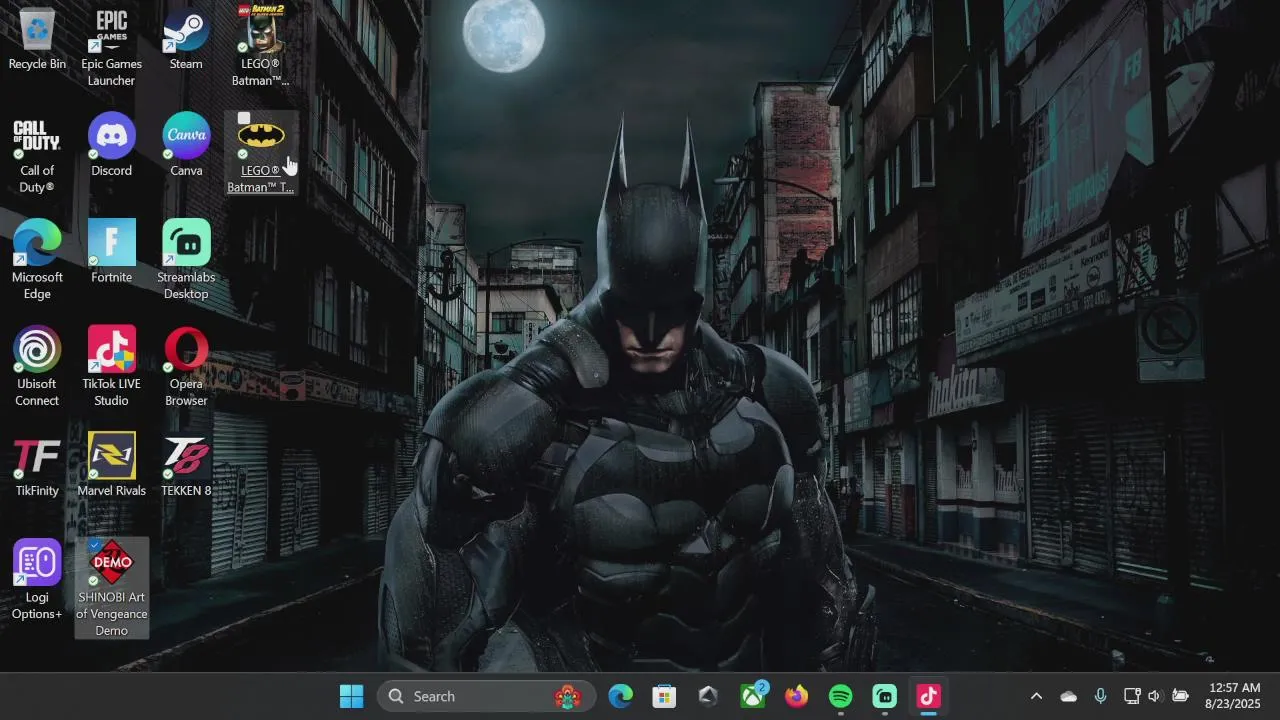Open the clock showing 12:57 AM
This screenshot has height=720, width=1280.
pos(1234,696)
